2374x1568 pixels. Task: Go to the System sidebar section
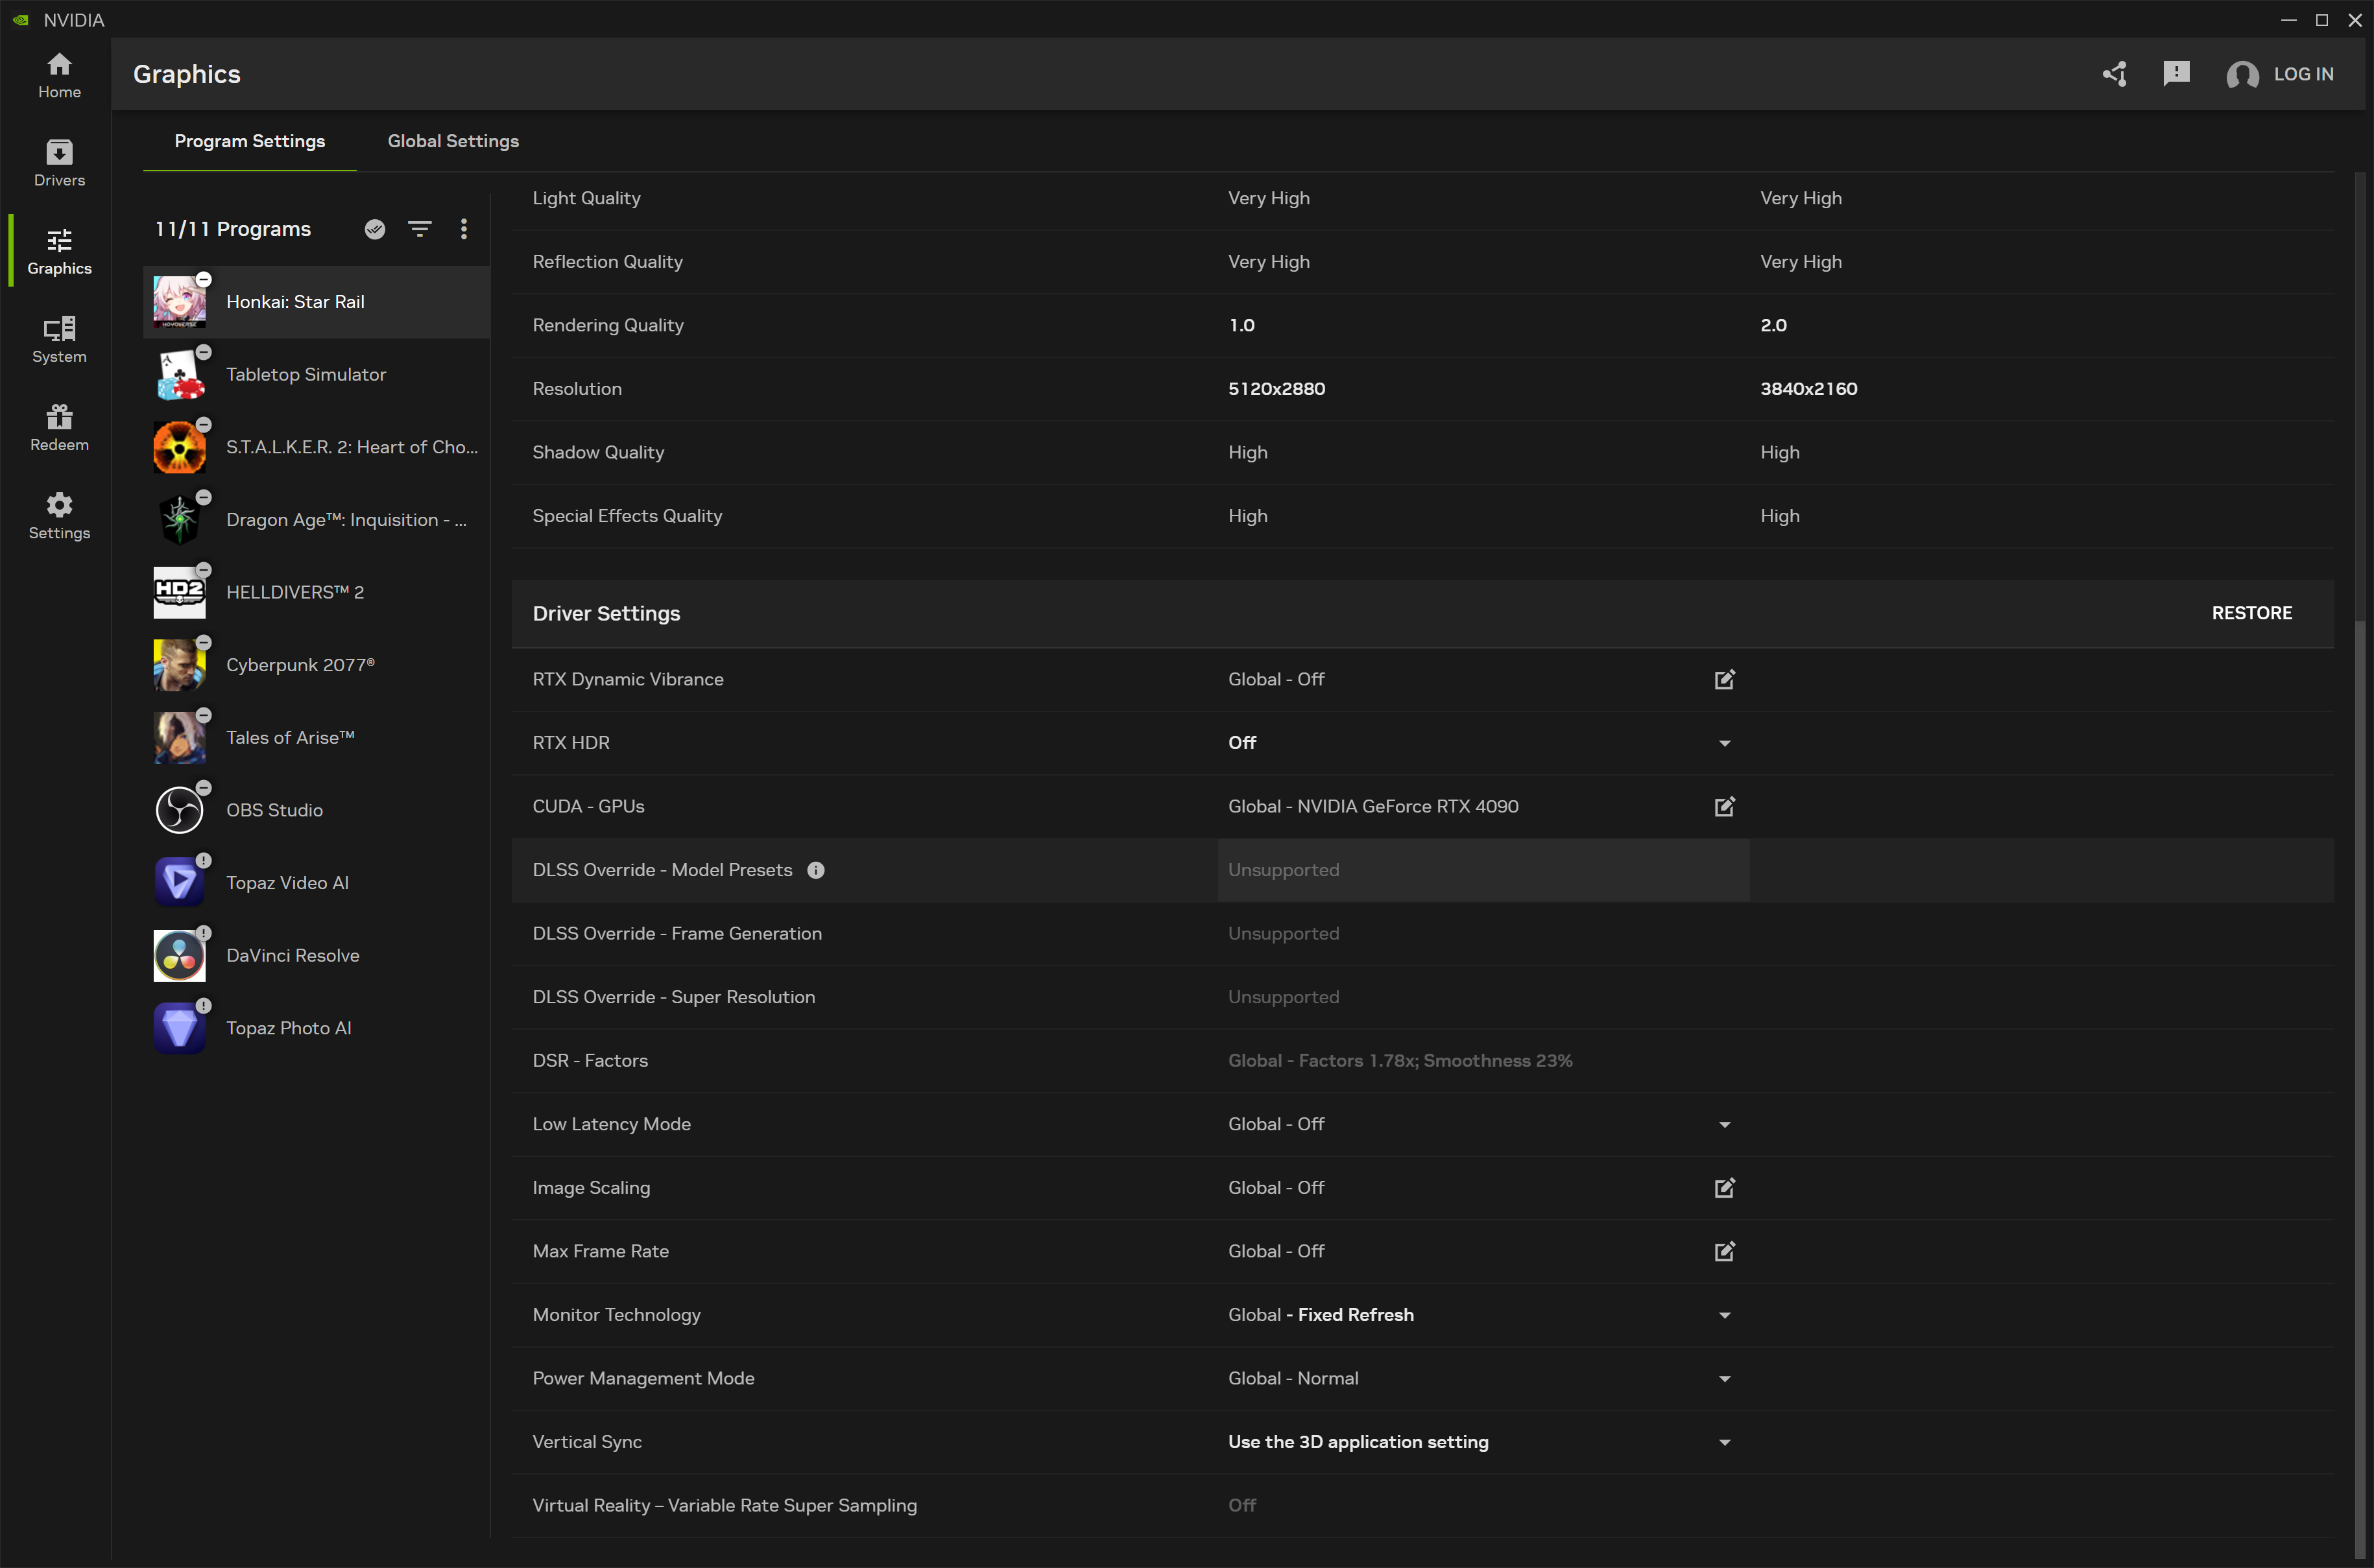tap(59, 340)
